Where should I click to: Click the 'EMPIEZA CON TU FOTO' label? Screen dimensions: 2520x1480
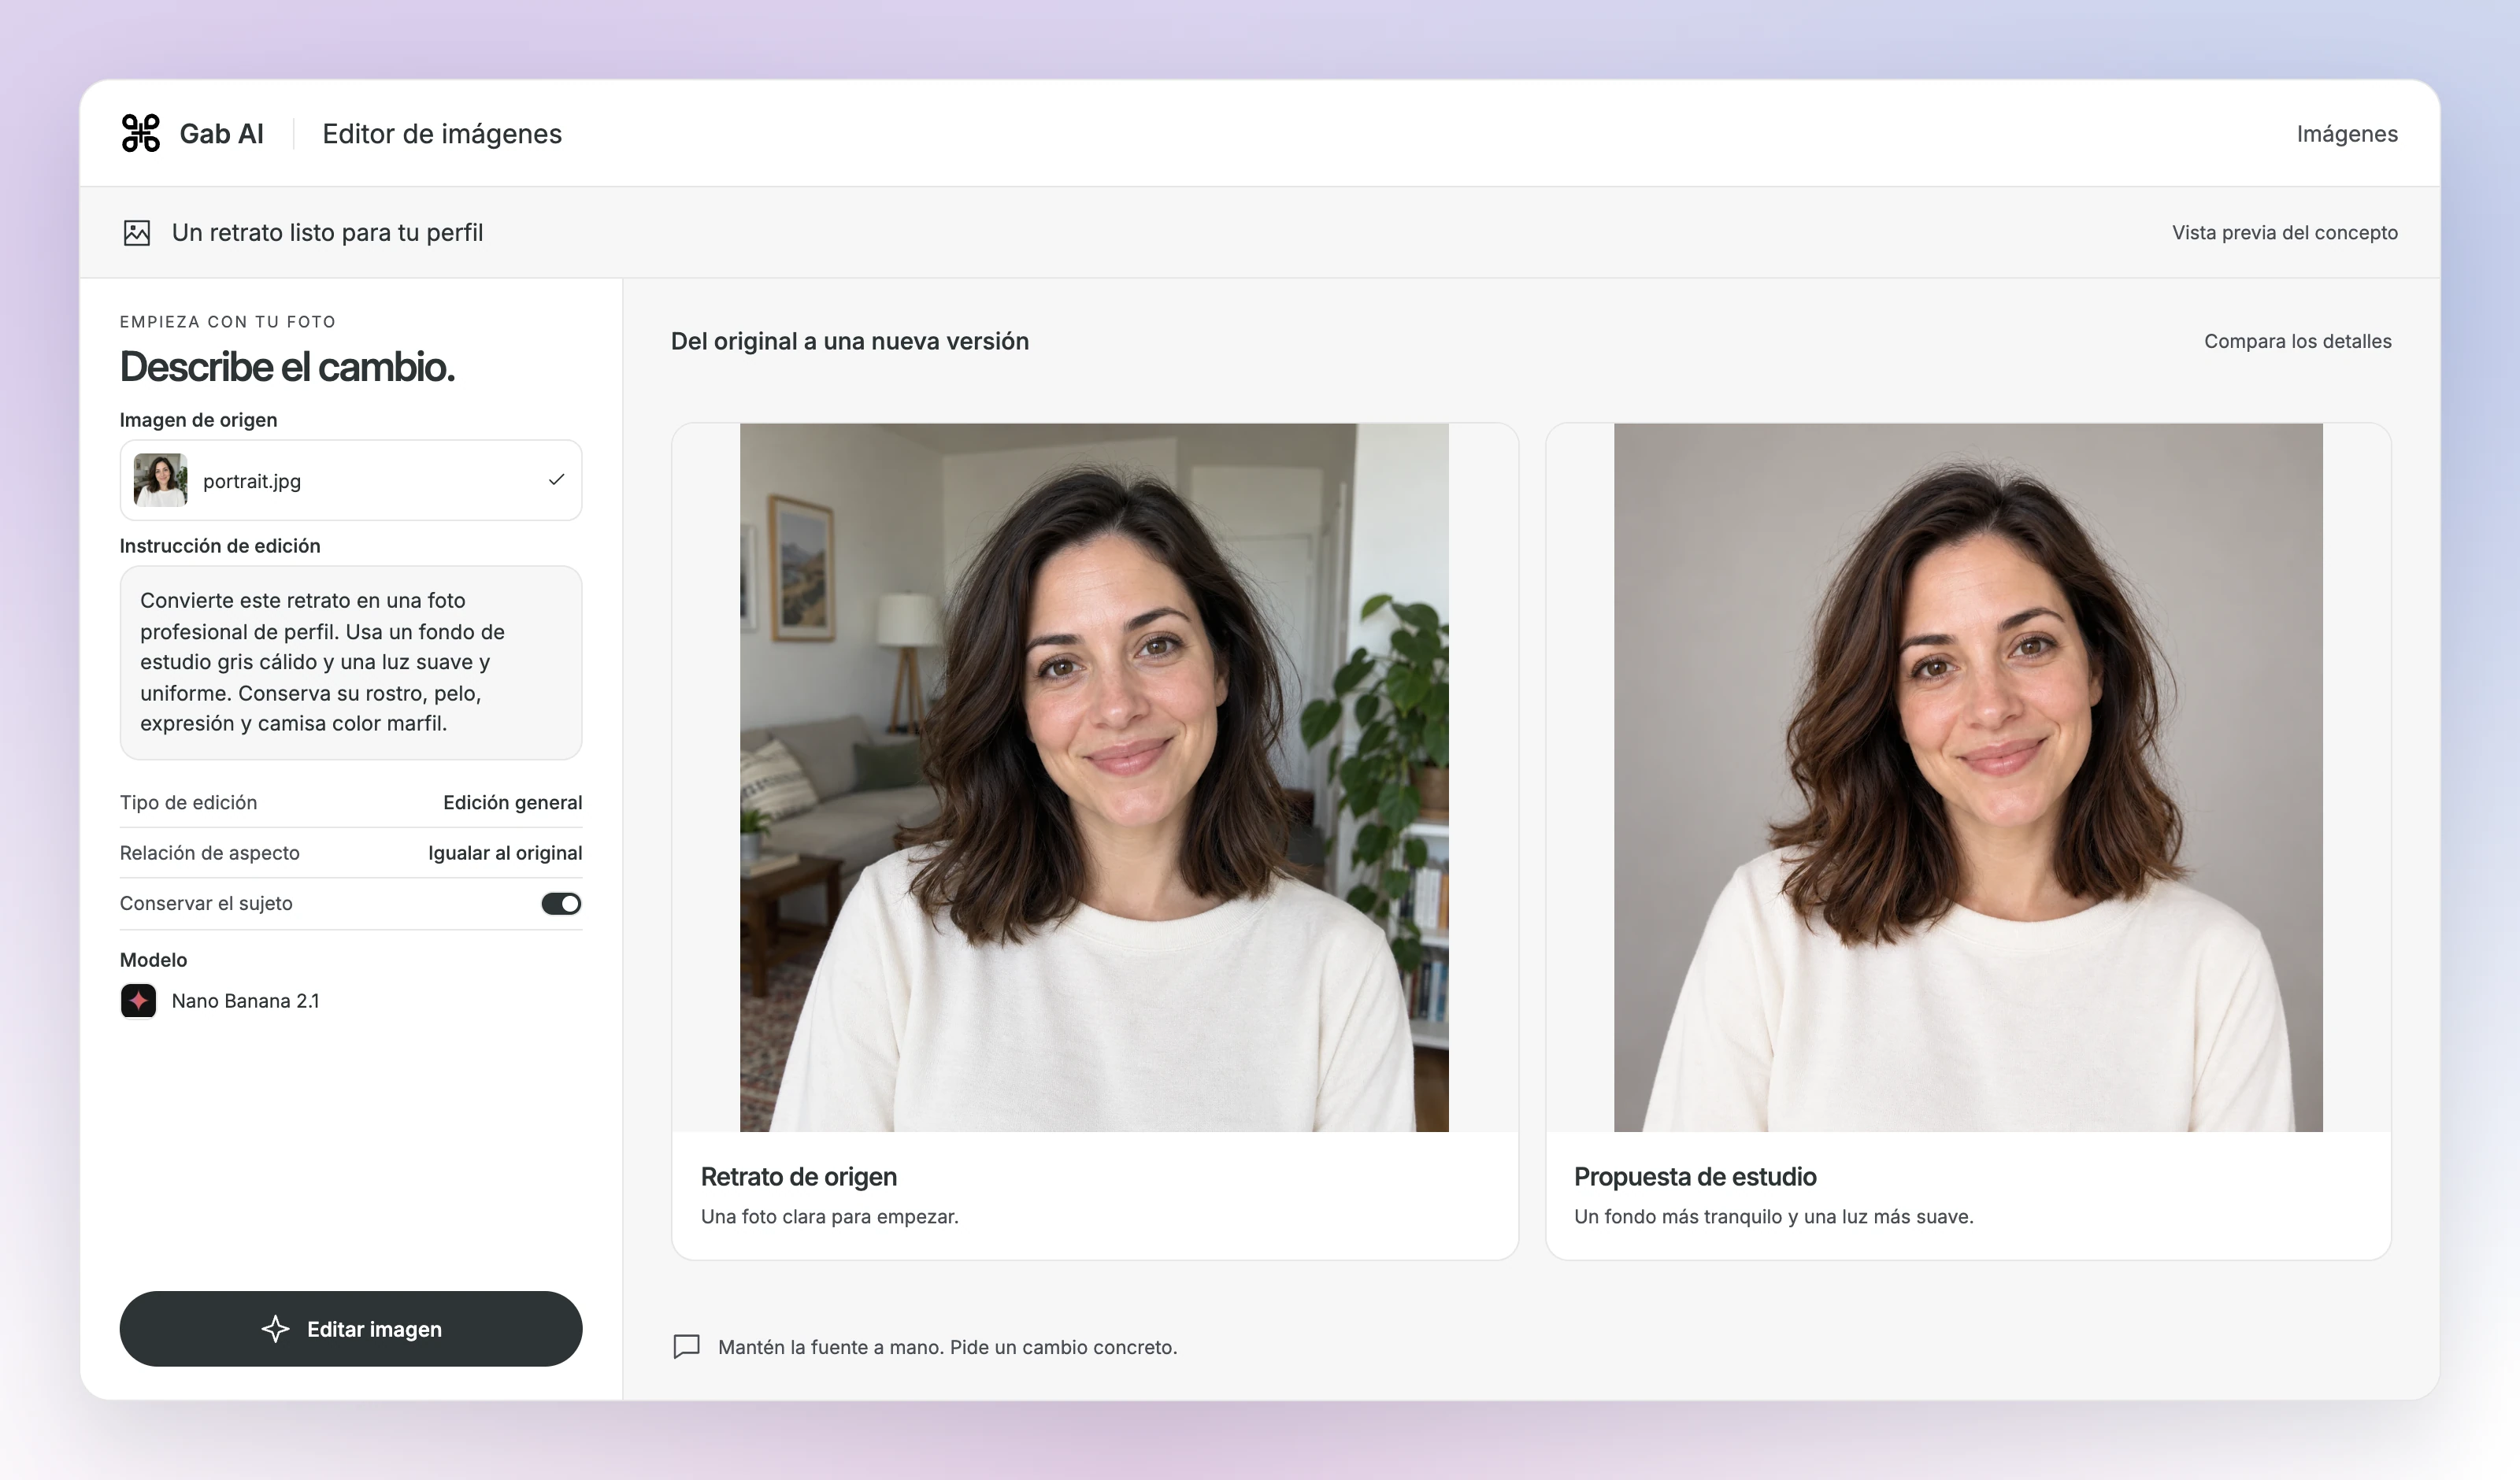228,322
